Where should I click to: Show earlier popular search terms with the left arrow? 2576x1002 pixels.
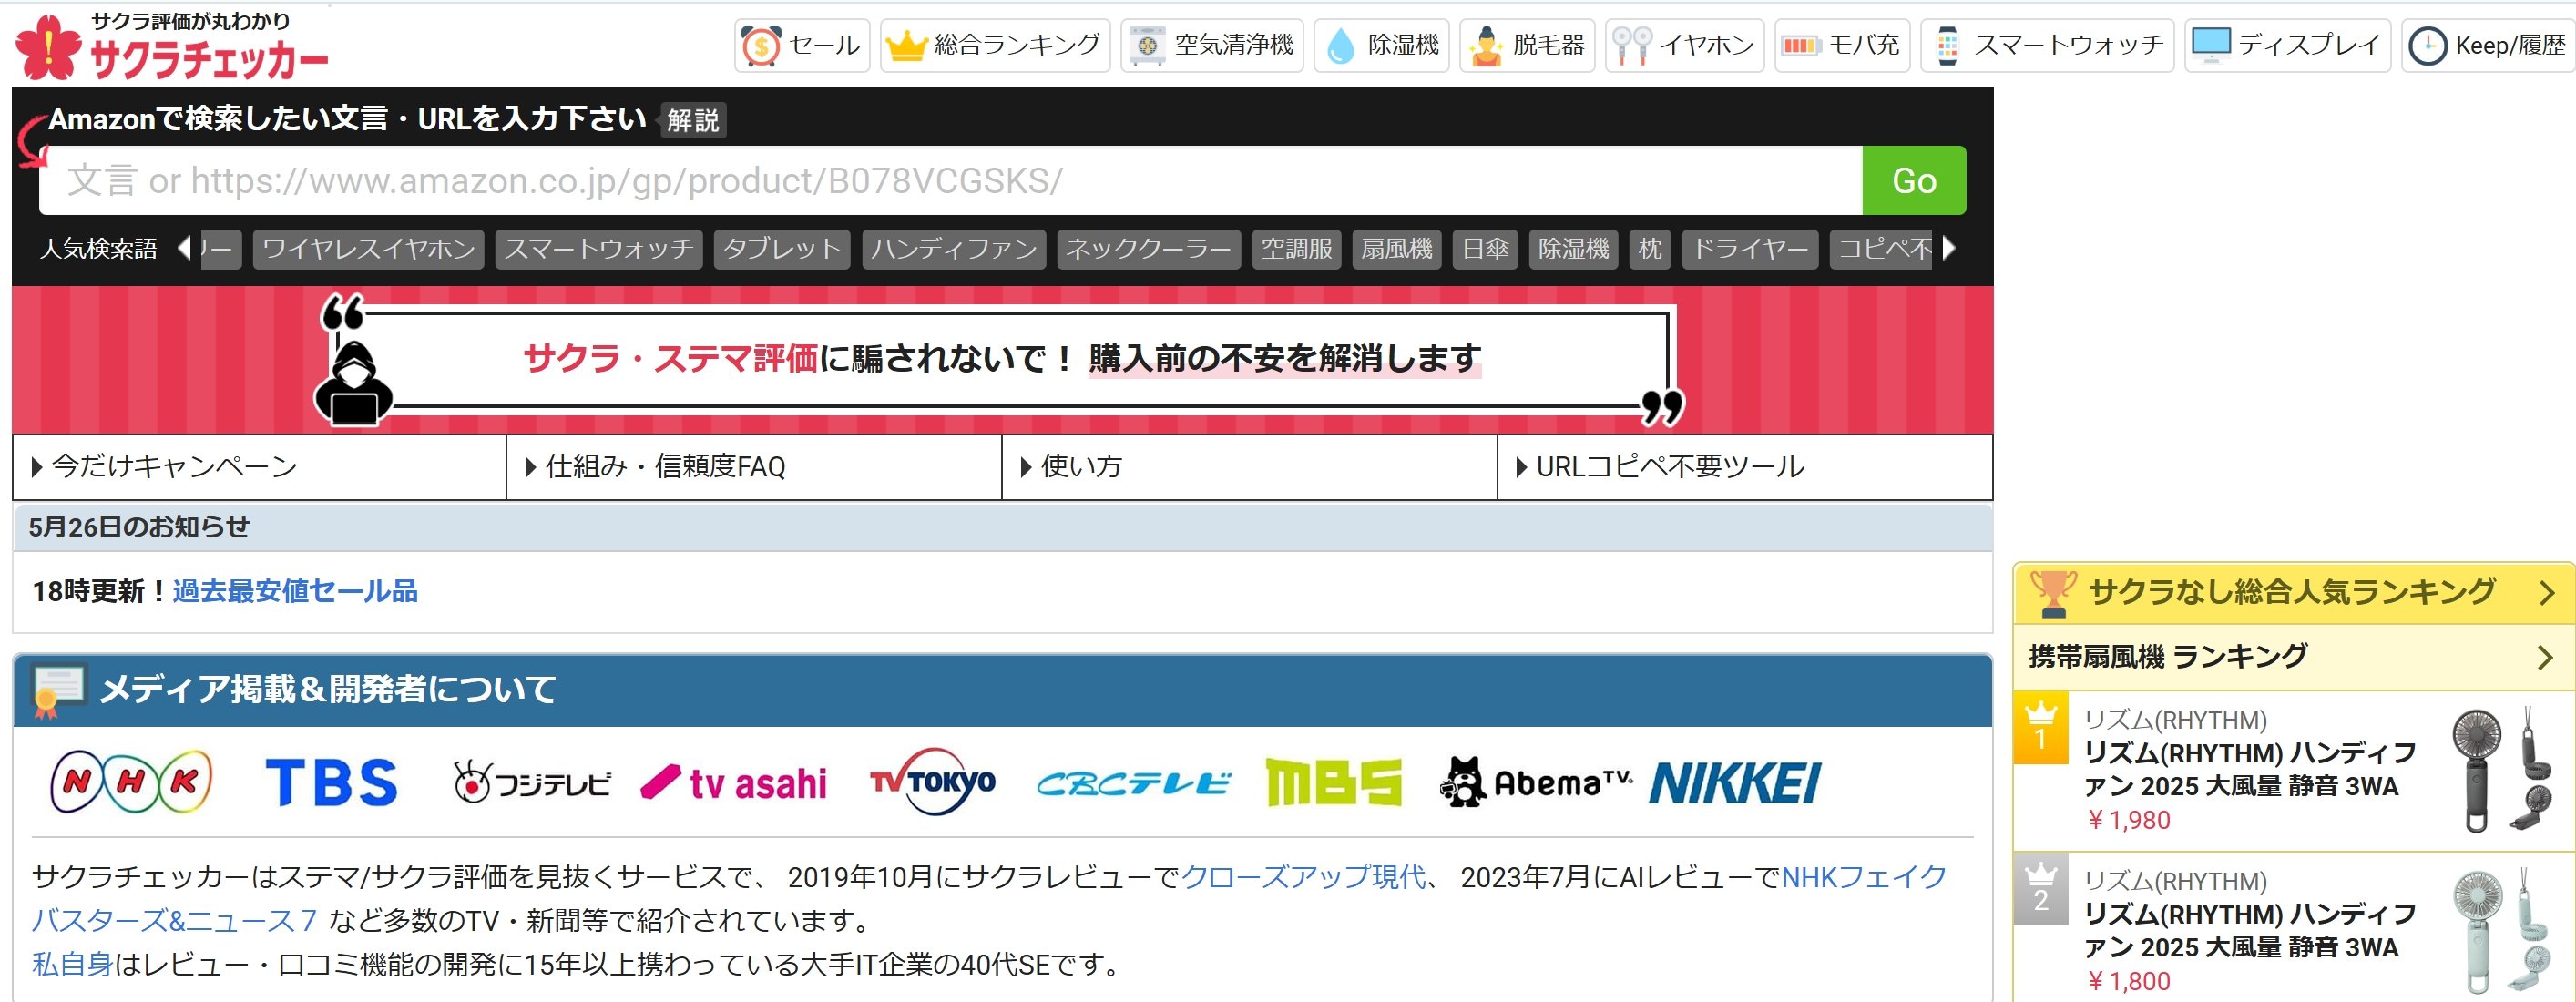pos(184,248)
